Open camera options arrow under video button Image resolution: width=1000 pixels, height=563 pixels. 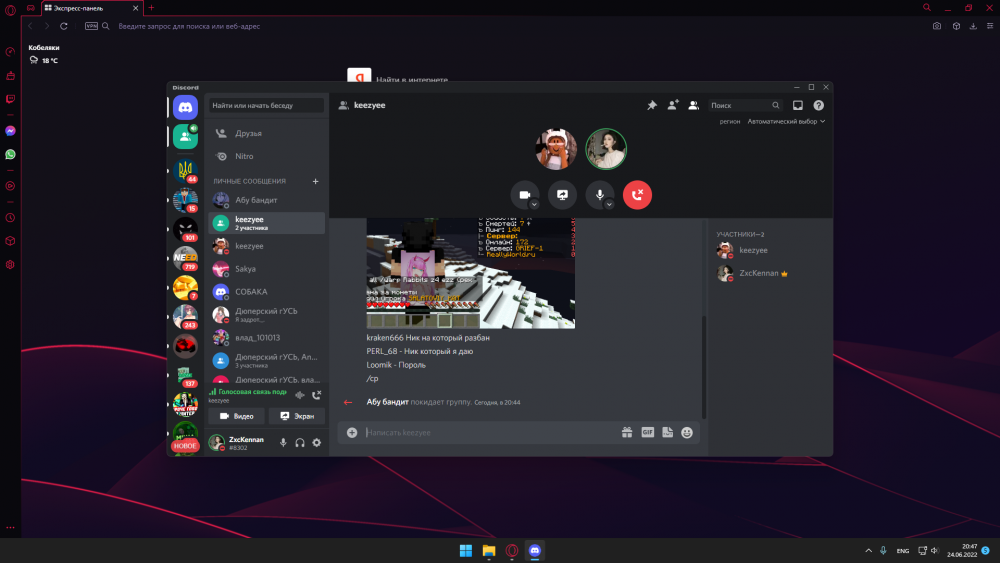(534, 205)
